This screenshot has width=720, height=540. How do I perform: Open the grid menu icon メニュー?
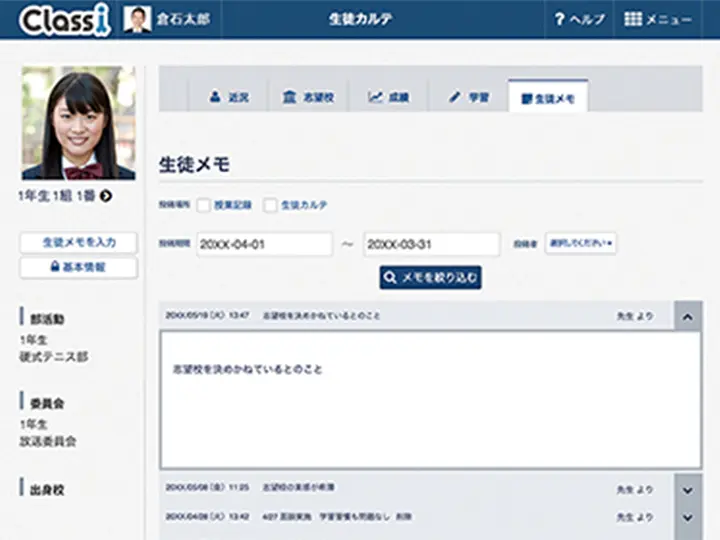tap(634, 19)
